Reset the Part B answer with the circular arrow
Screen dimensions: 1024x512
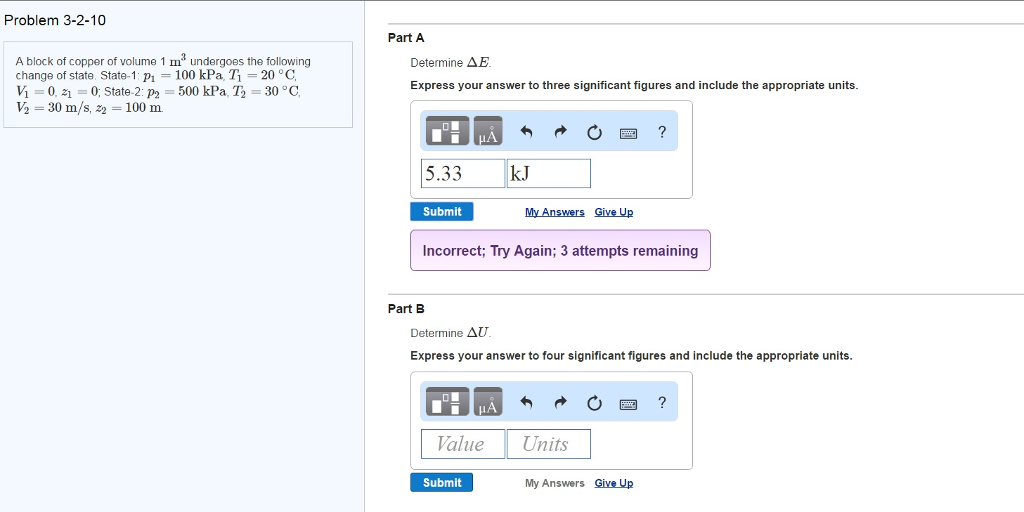594,403
